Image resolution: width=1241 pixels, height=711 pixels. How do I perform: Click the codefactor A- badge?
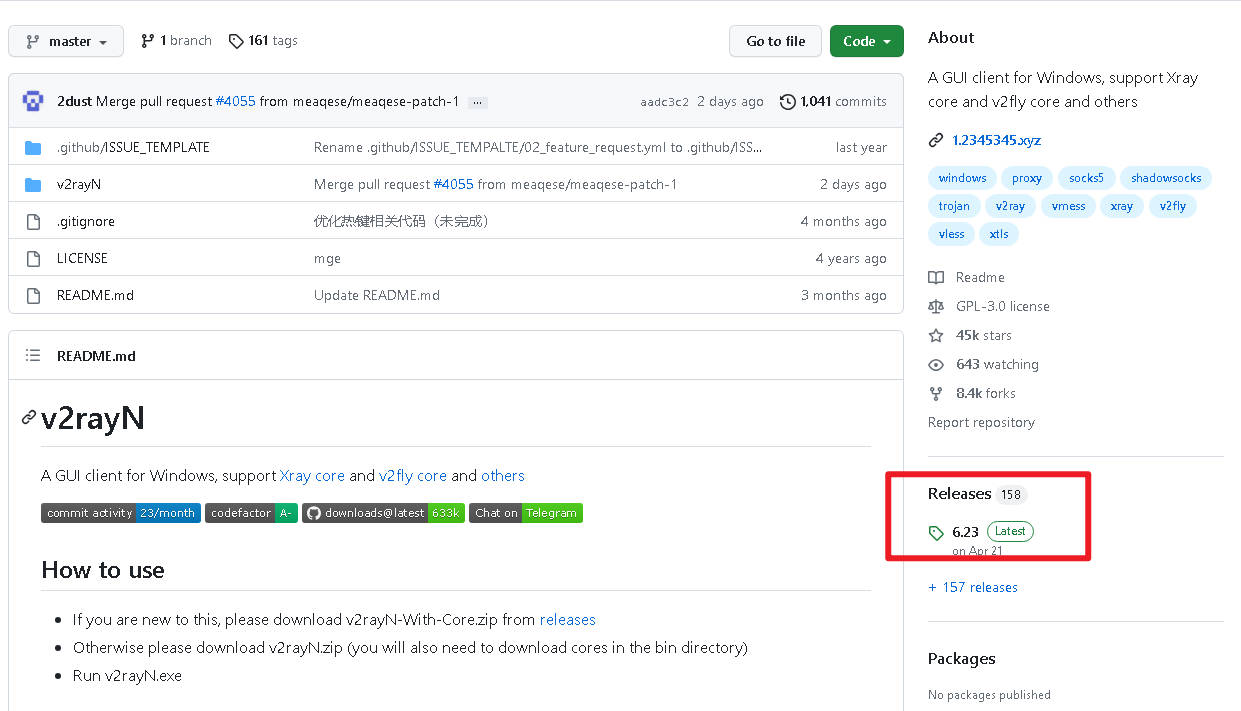(x=251, y=513)
